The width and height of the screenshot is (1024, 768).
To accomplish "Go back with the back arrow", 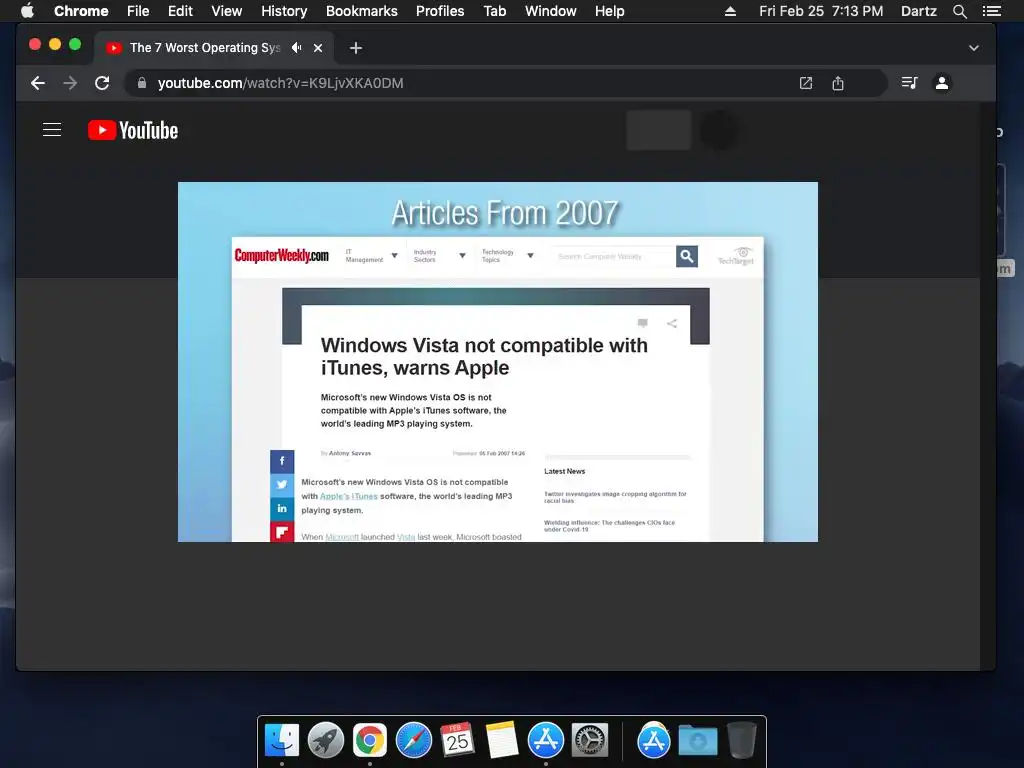I will click(x=38, y=83).
